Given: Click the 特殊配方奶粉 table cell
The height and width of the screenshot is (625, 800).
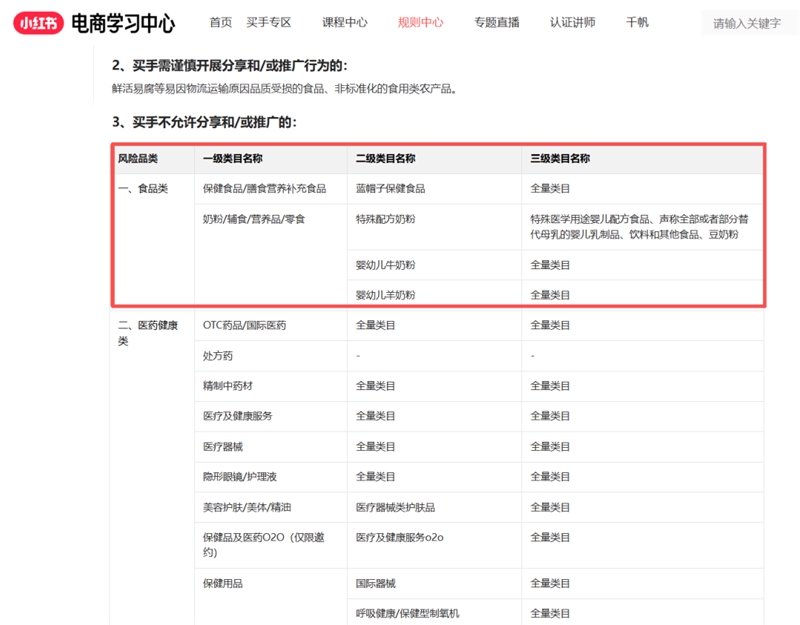Looking at the screenshot, I should [x=385, y=218].
